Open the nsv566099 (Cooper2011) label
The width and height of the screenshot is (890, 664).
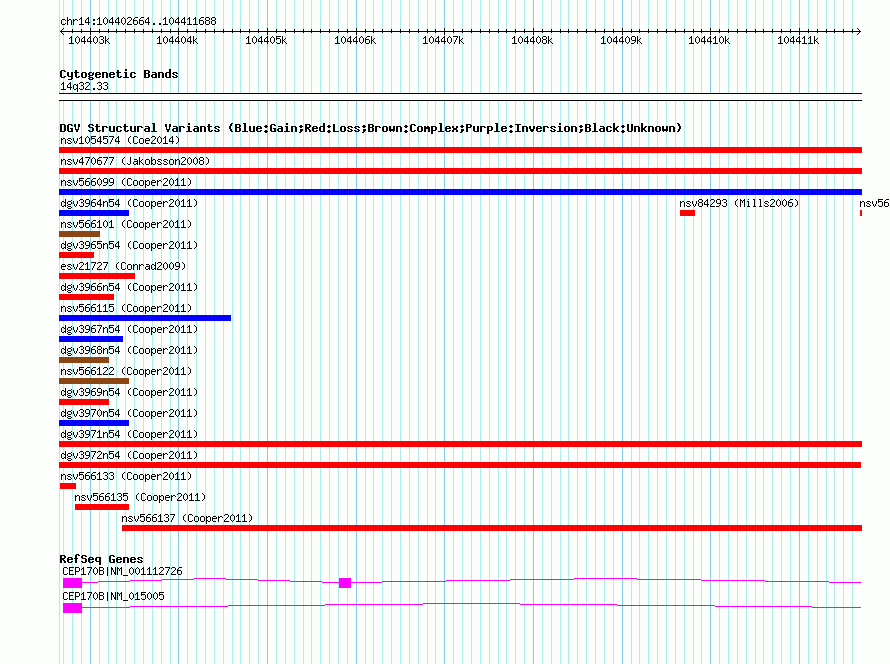coord(126,182)
